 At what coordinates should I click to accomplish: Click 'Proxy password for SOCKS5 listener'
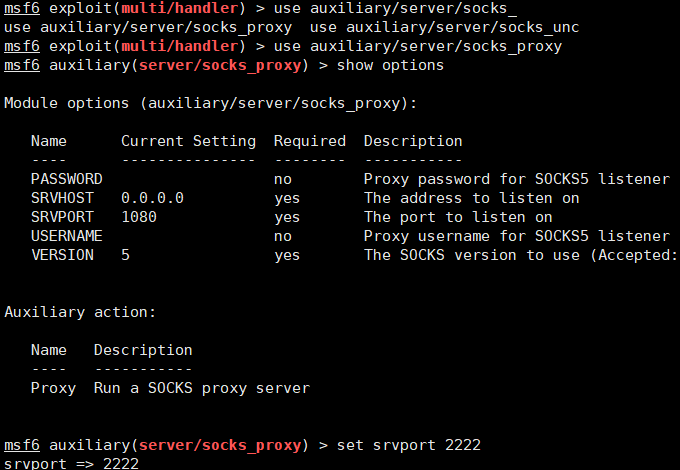click(517, 179)
